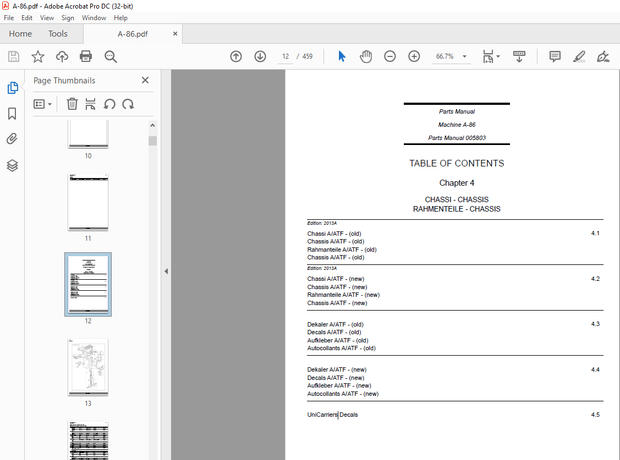Go to previous page with the up arrow
The image size is (620, 460).
click(236, 57)
